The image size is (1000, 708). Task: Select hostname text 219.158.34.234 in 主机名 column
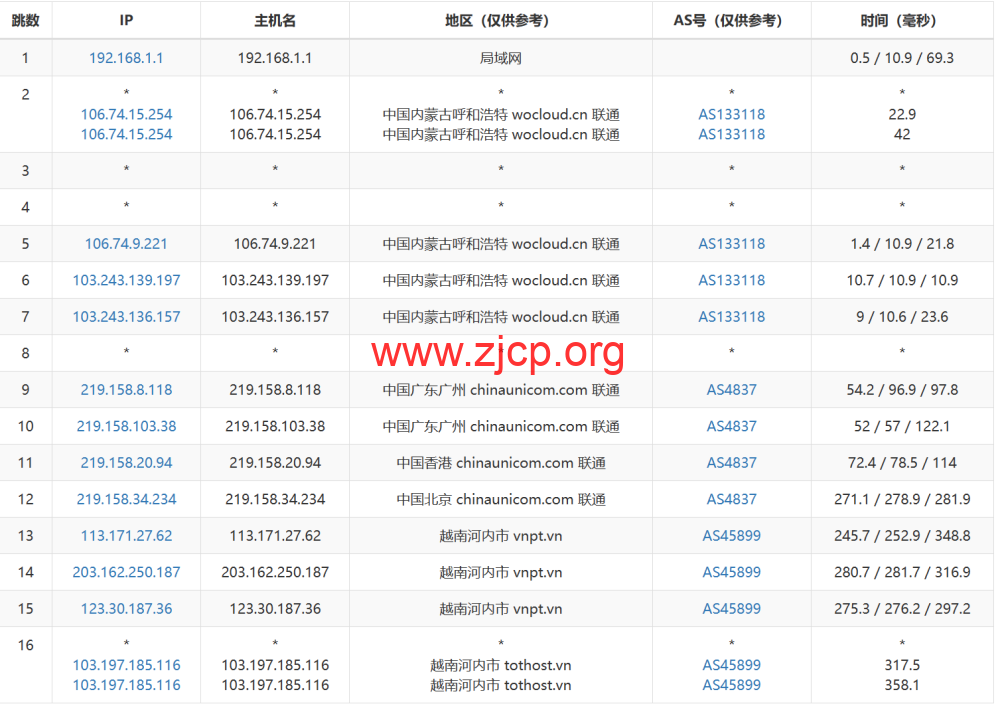275,499
